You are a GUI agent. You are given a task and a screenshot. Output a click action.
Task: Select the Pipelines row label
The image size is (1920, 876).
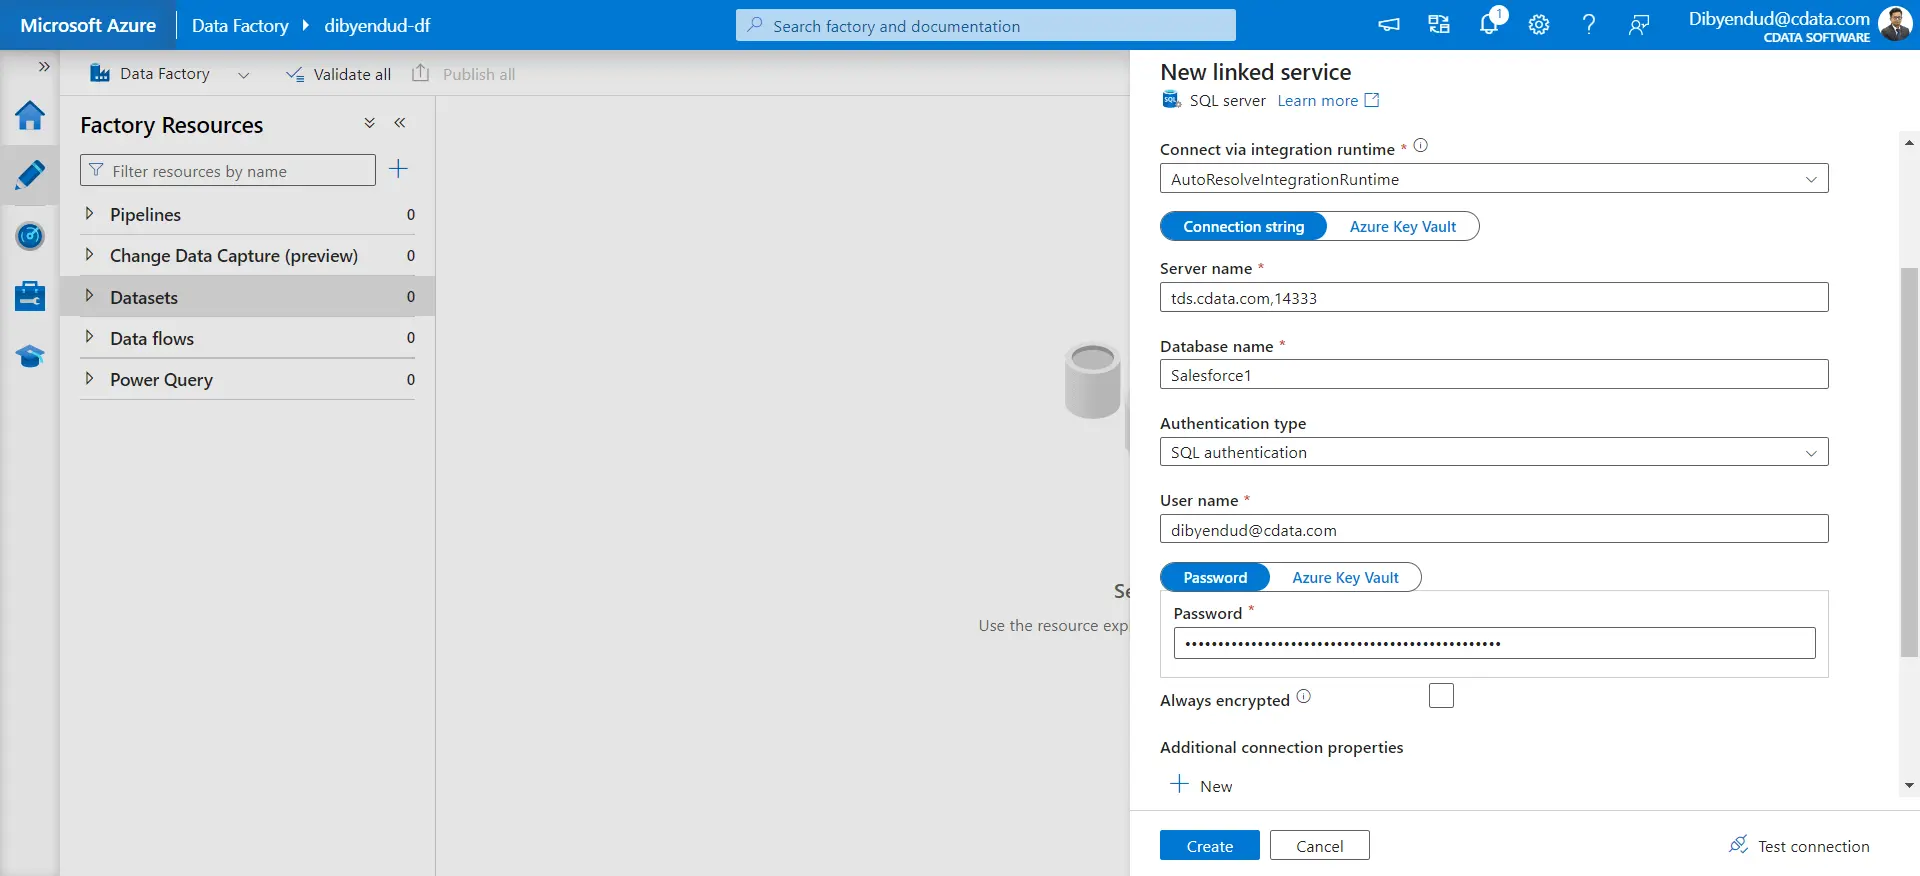146,215
